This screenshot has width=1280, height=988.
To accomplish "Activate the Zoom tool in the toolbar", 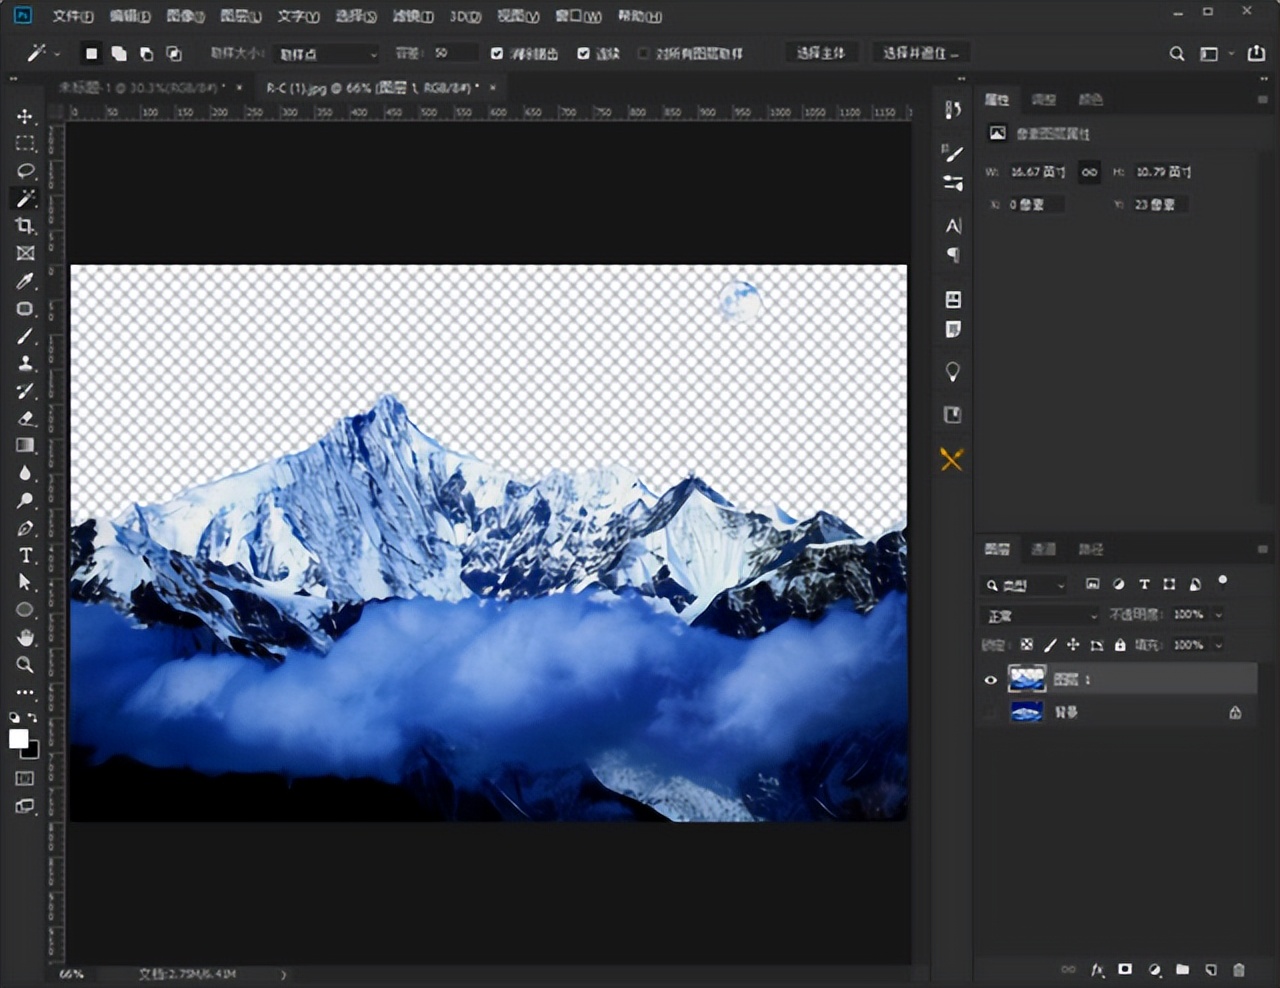I will pos(25,665).
